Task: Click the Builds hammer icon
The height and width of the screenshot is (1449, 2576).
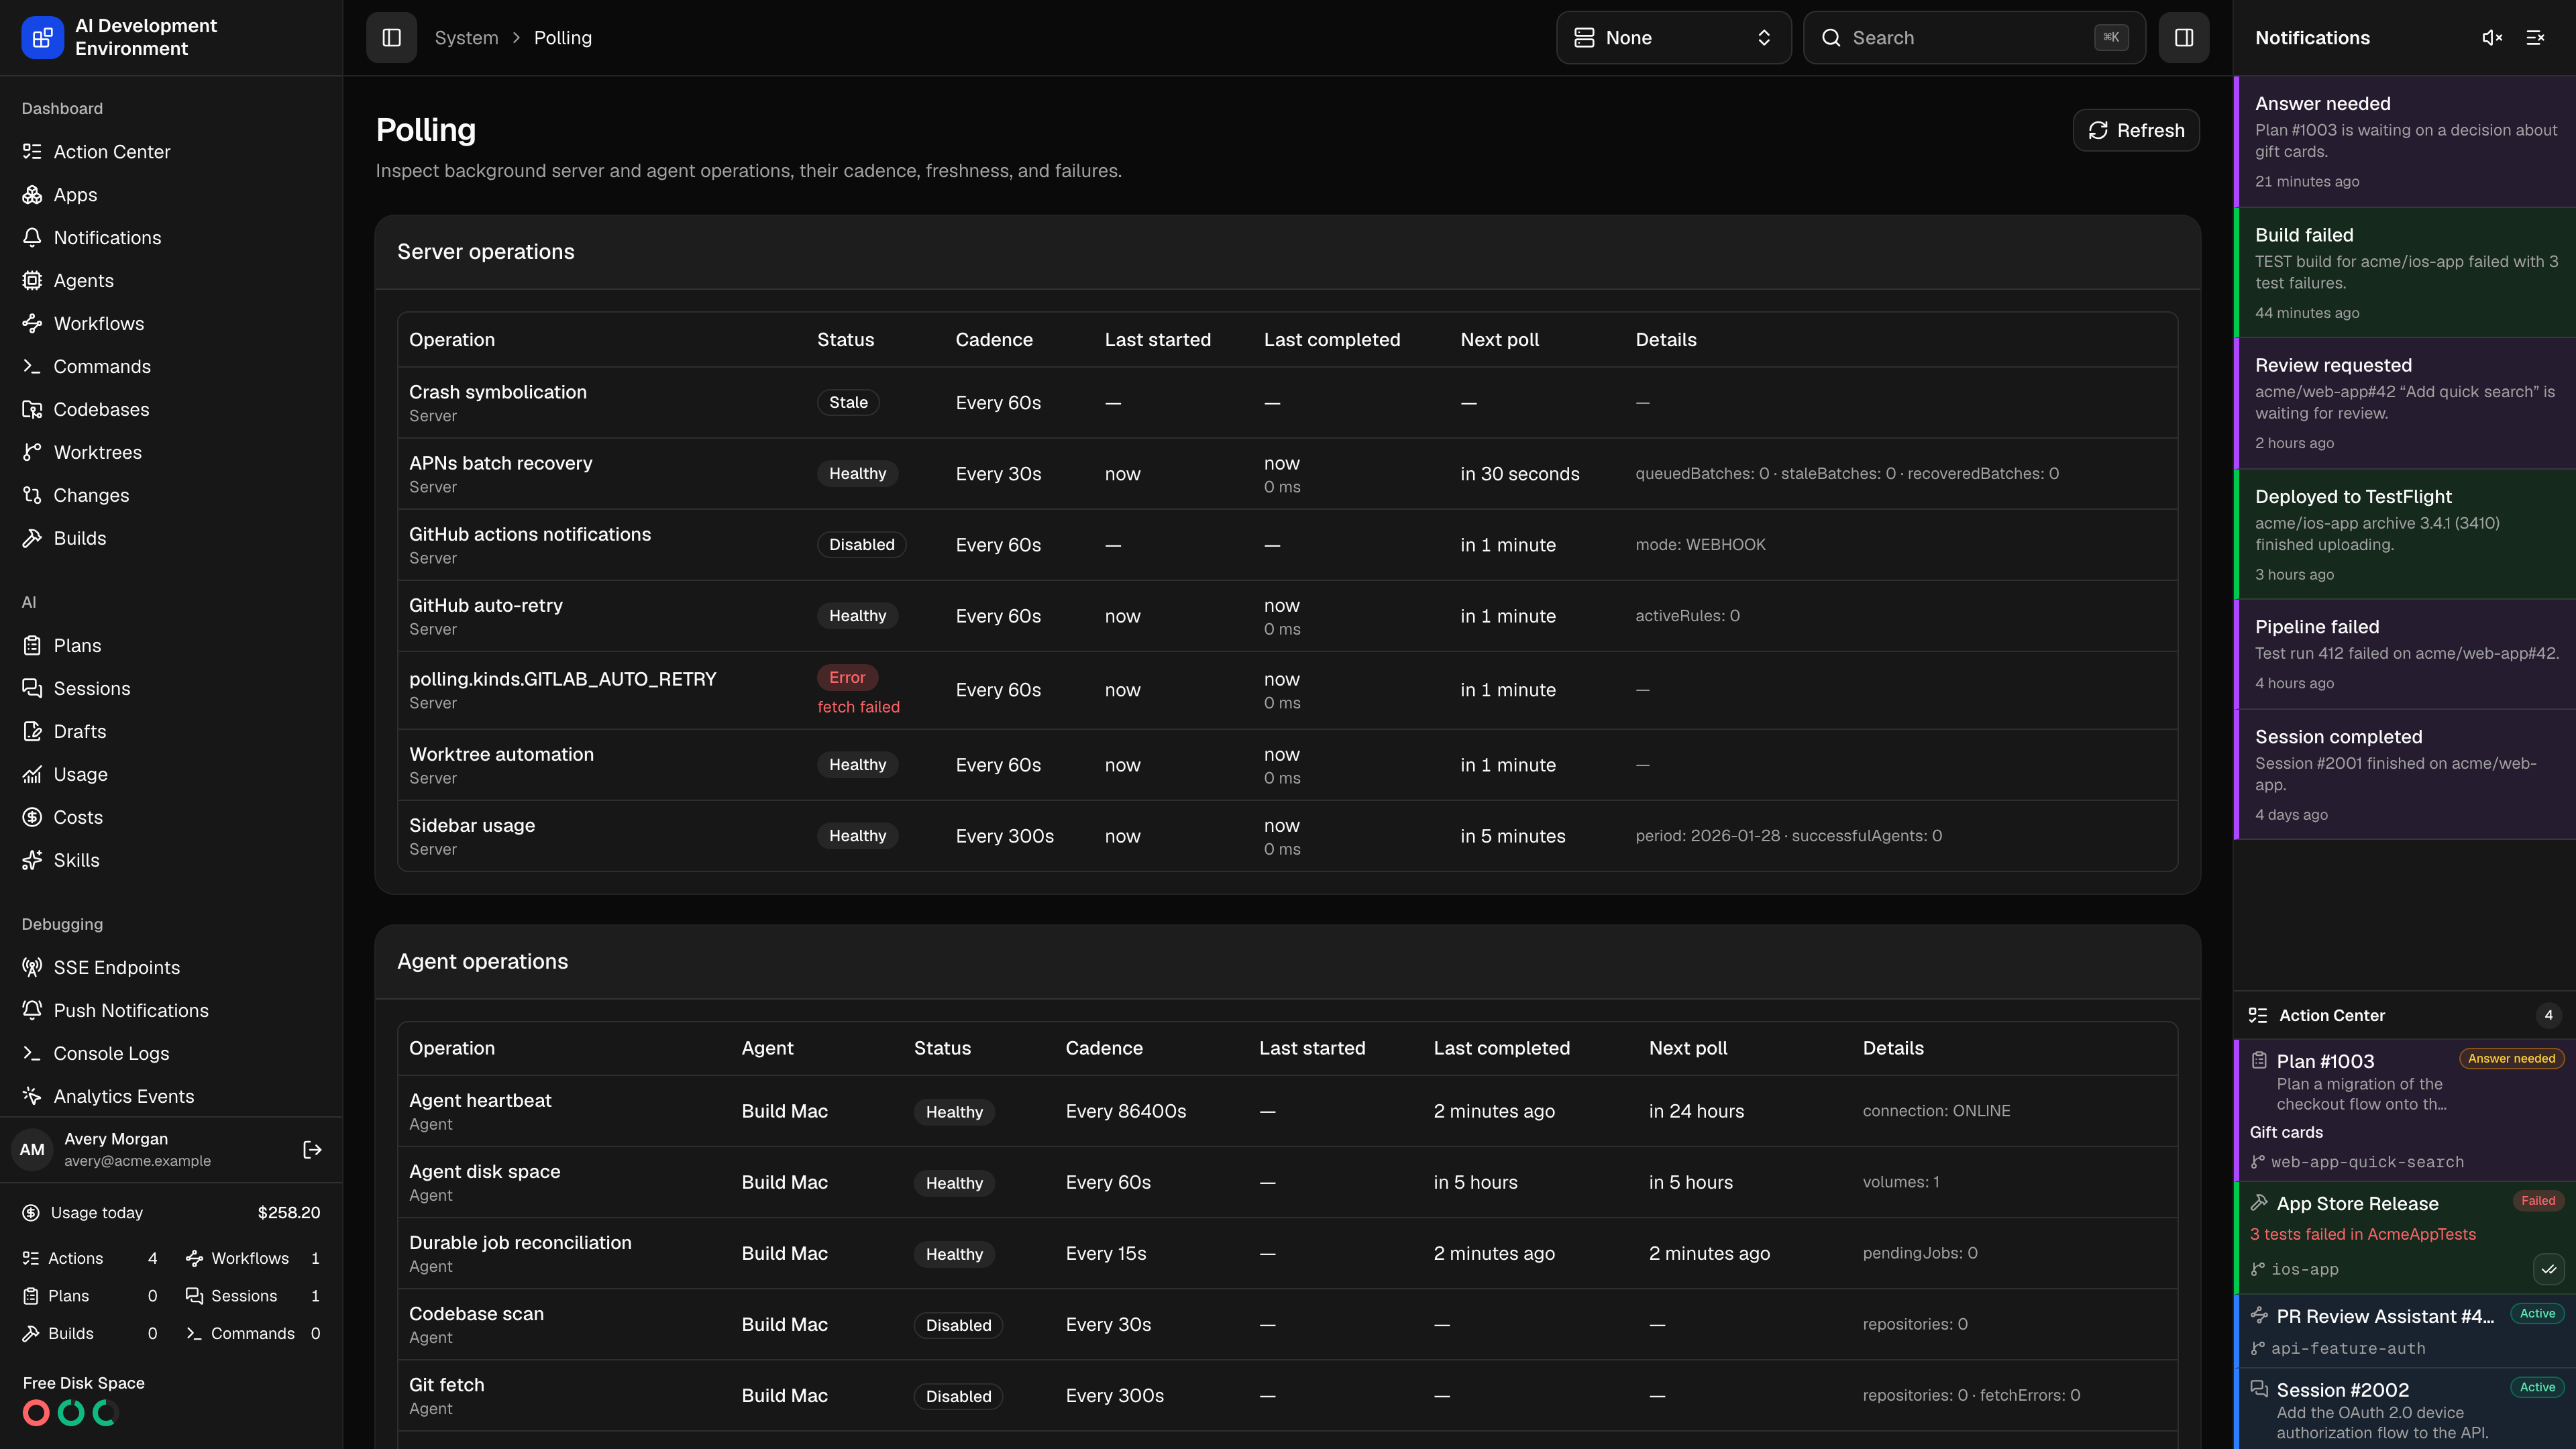Action: tap(32, 539)
